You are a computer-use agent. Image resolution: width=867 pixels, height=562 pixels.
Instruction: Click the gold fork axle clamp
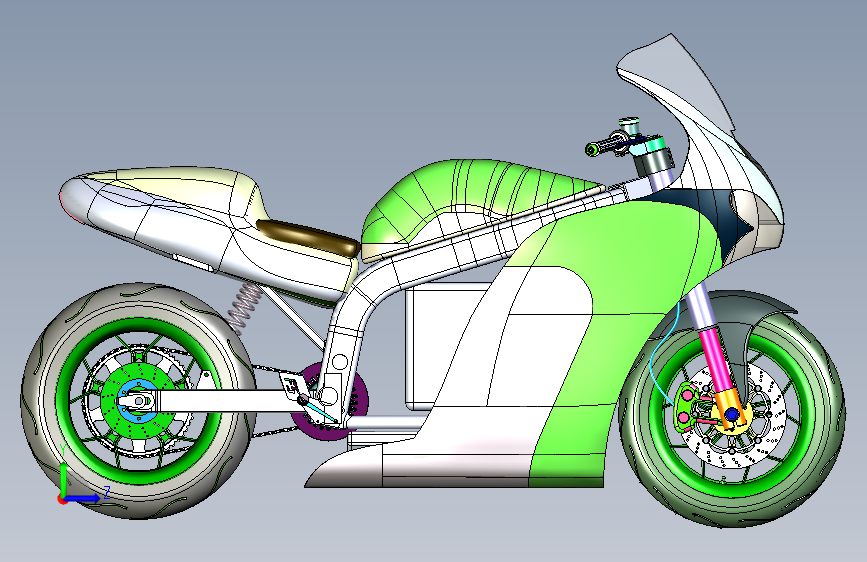731,409
